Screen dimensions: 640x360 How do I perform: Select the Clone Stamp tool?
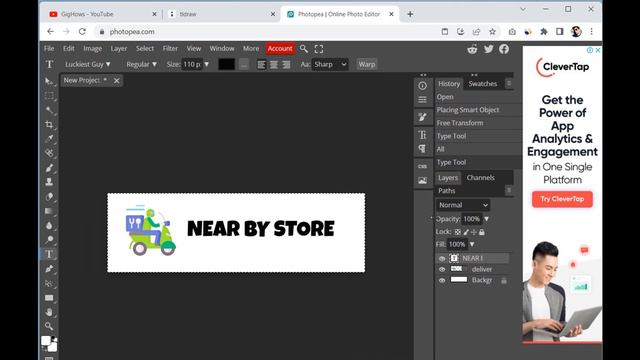[49, 182]
